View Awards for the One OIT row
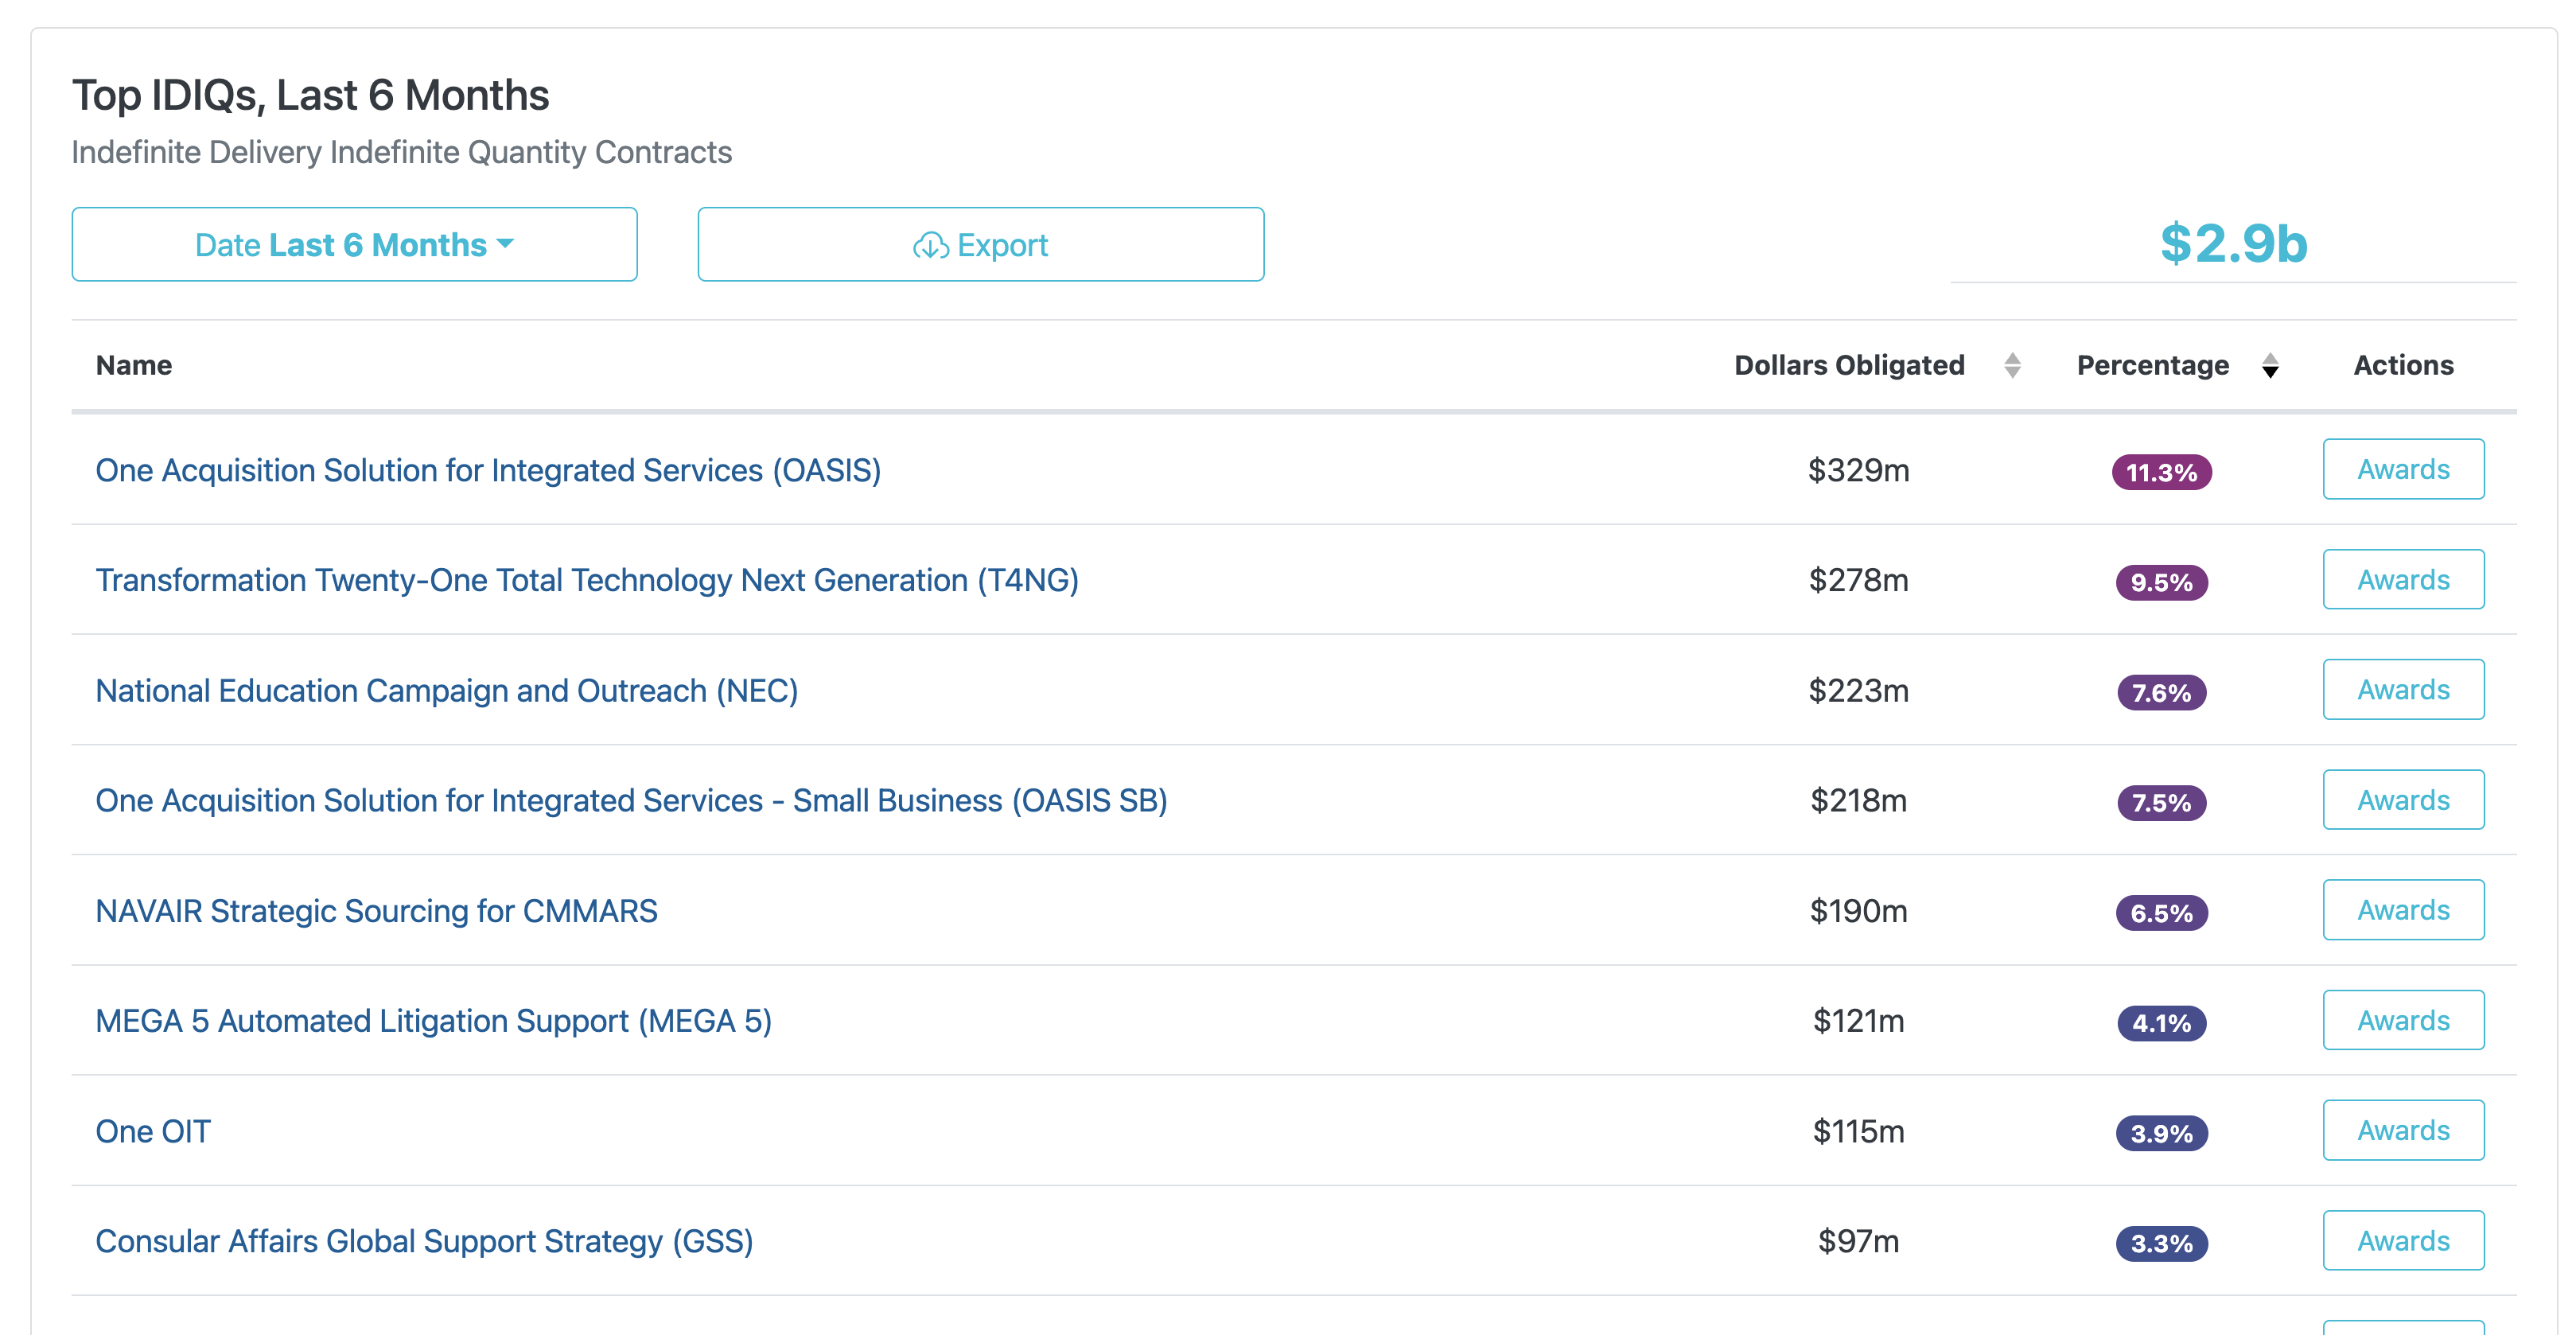 point(2403,1130)
